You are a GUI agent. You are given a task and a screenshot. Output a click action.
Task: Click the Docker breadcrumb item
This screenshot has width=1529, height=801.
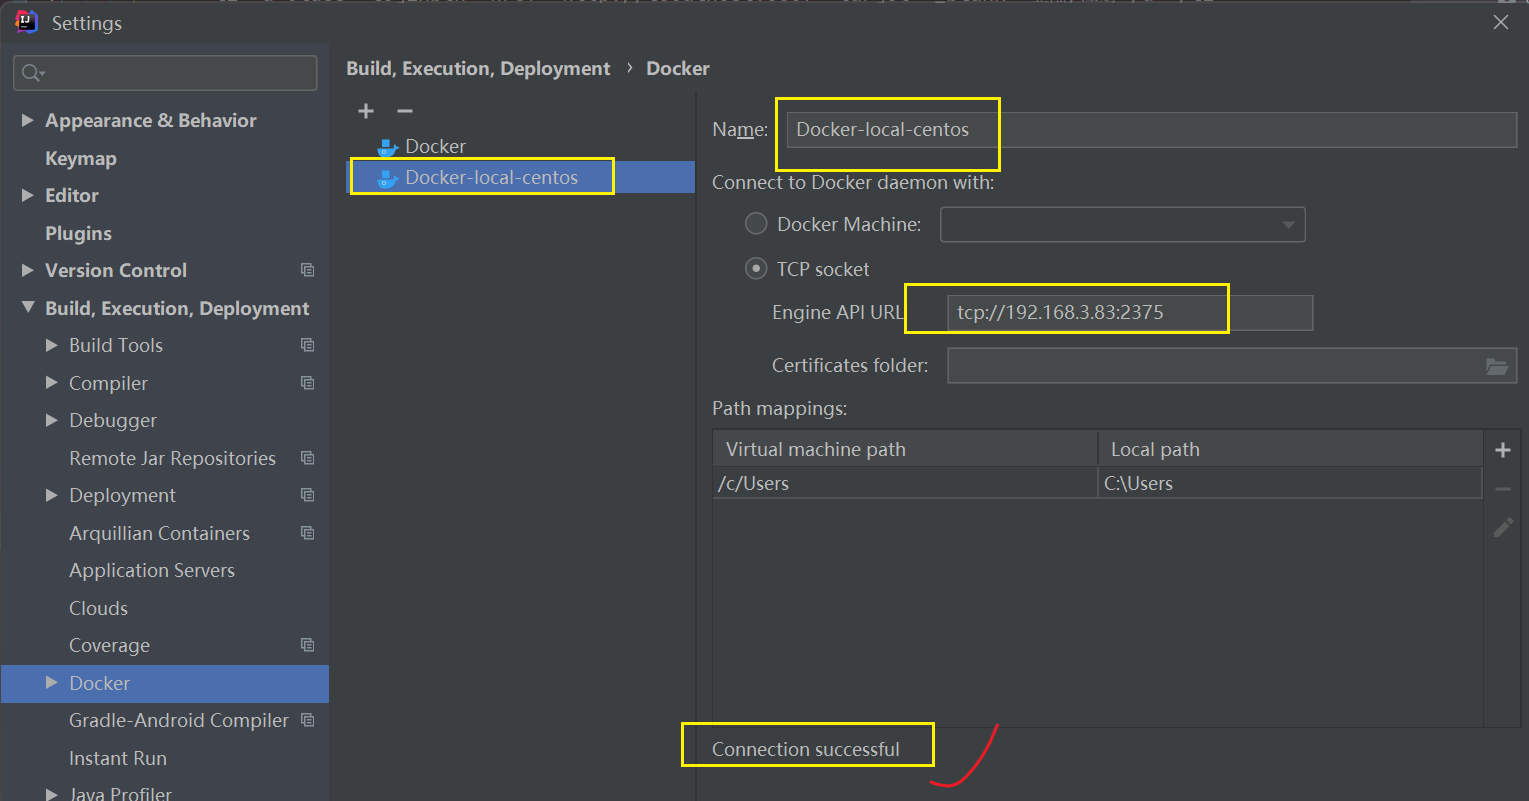coord(678,68)
